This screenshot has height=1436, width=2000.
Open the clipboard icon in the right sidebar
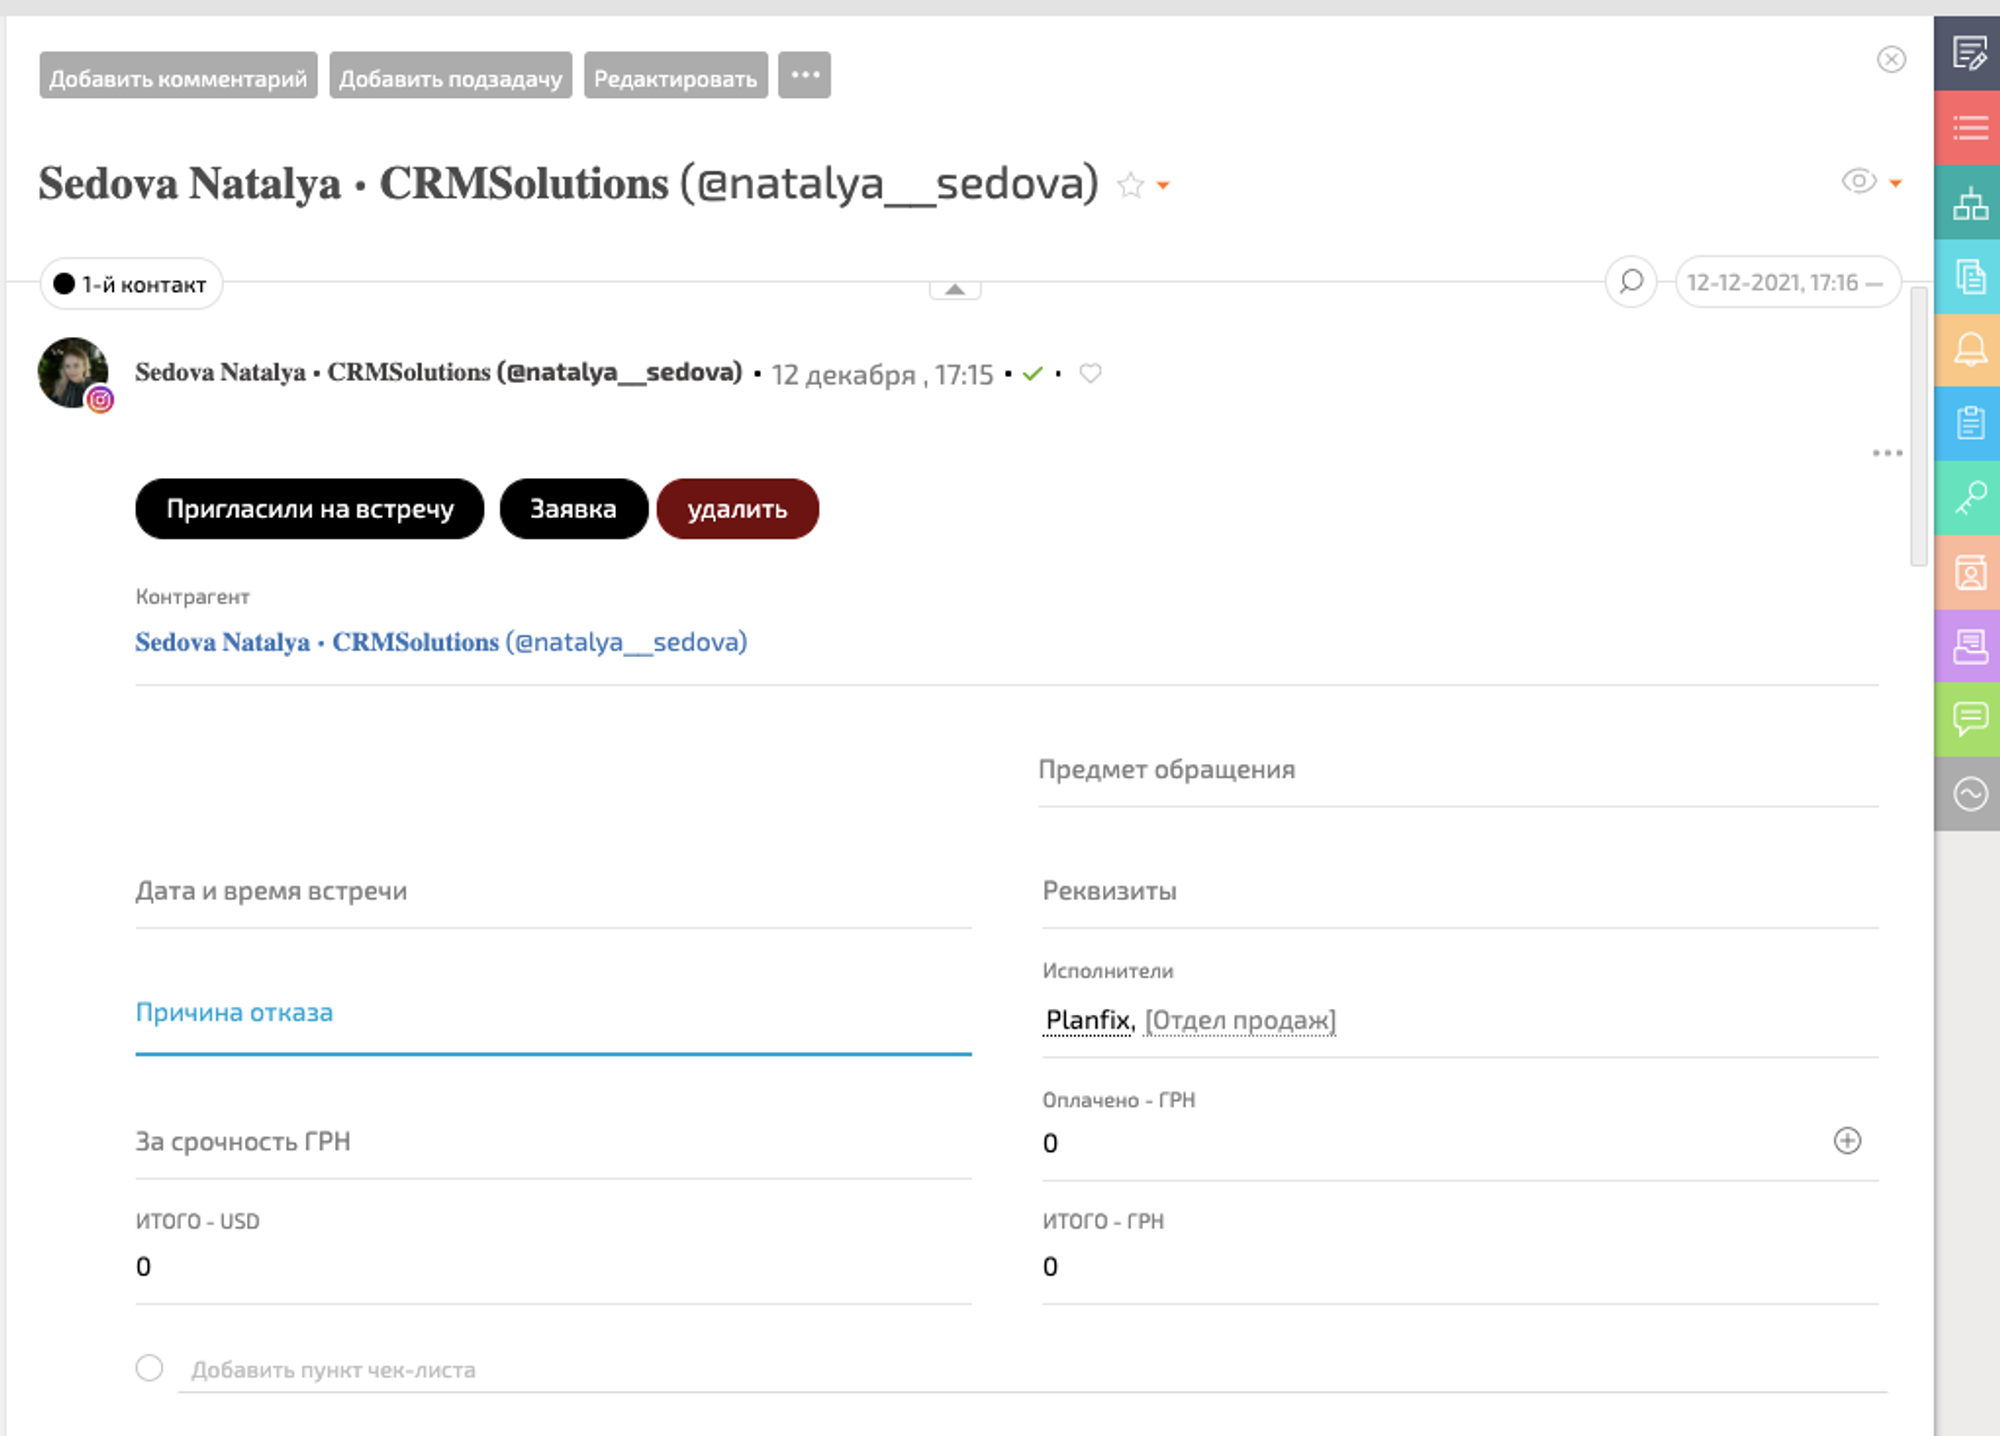coord(1969,424)
